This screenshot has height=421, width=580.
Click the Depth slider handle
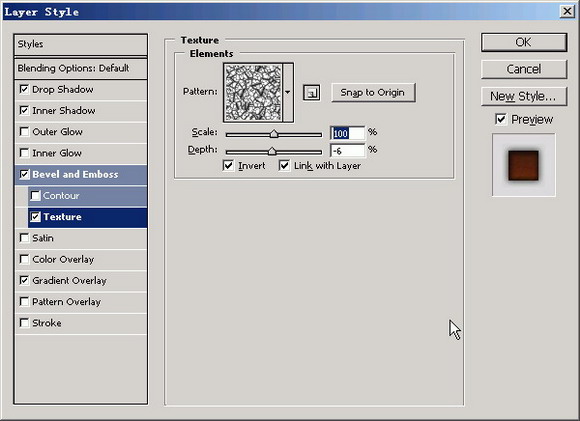coord(272,151)
